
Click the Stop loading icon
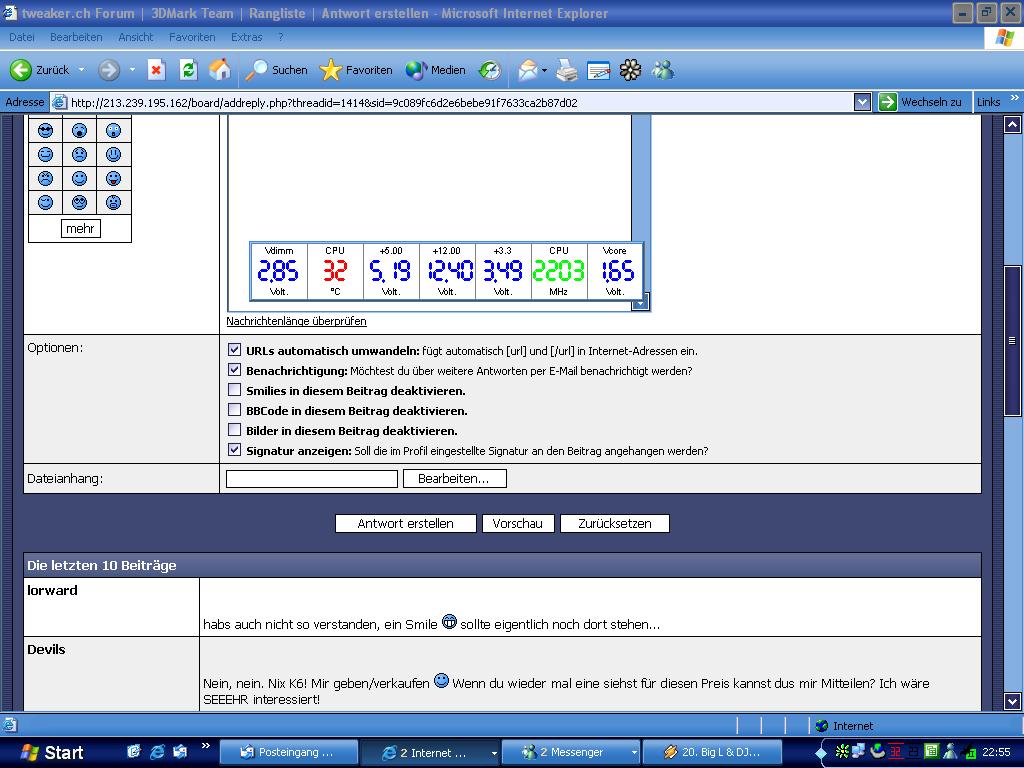(x=156, y=70)
